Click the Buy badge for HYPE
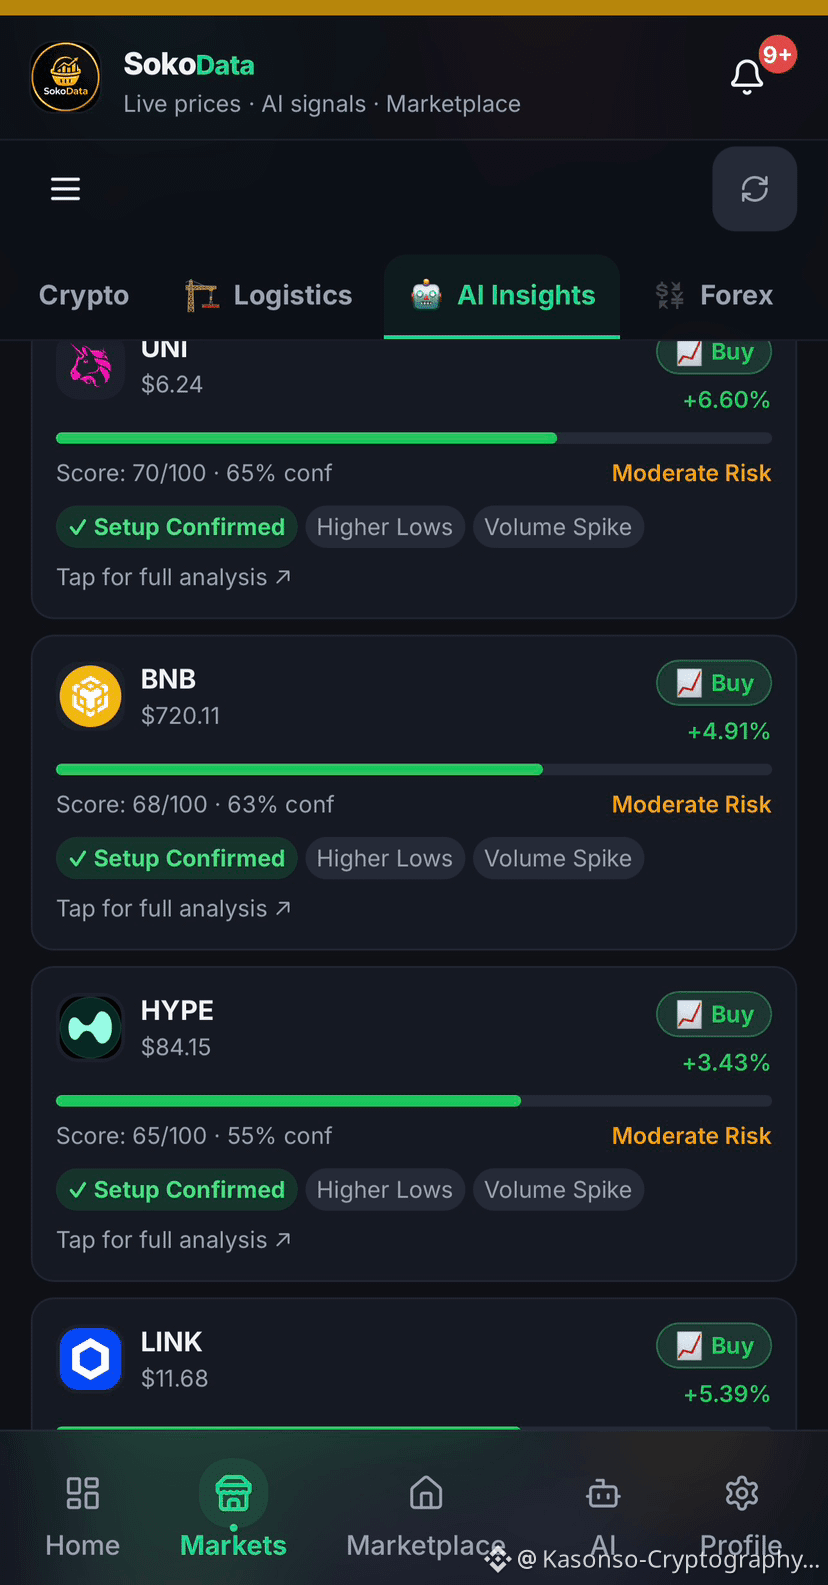The height and width of the screenshot is (1585, 828). coord(714,1014)
